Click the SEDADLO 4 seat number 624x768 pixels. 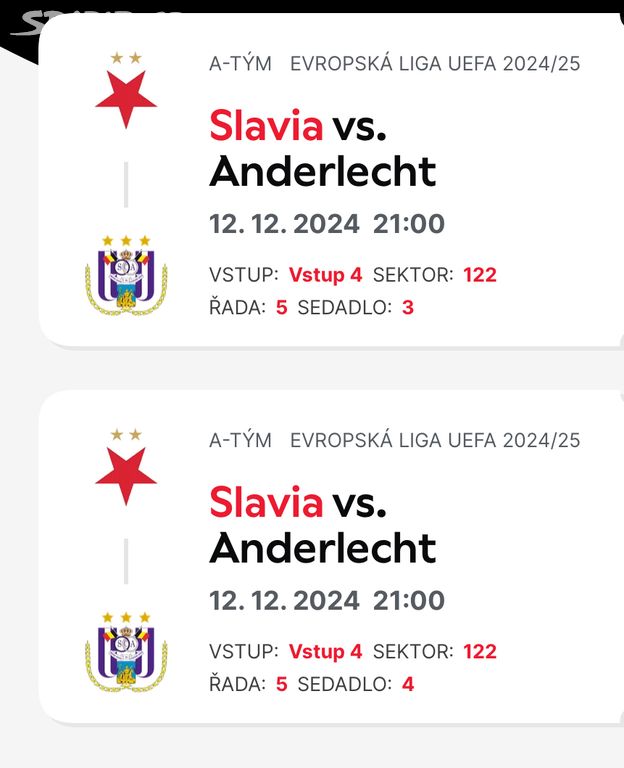[x=408, y=684]
